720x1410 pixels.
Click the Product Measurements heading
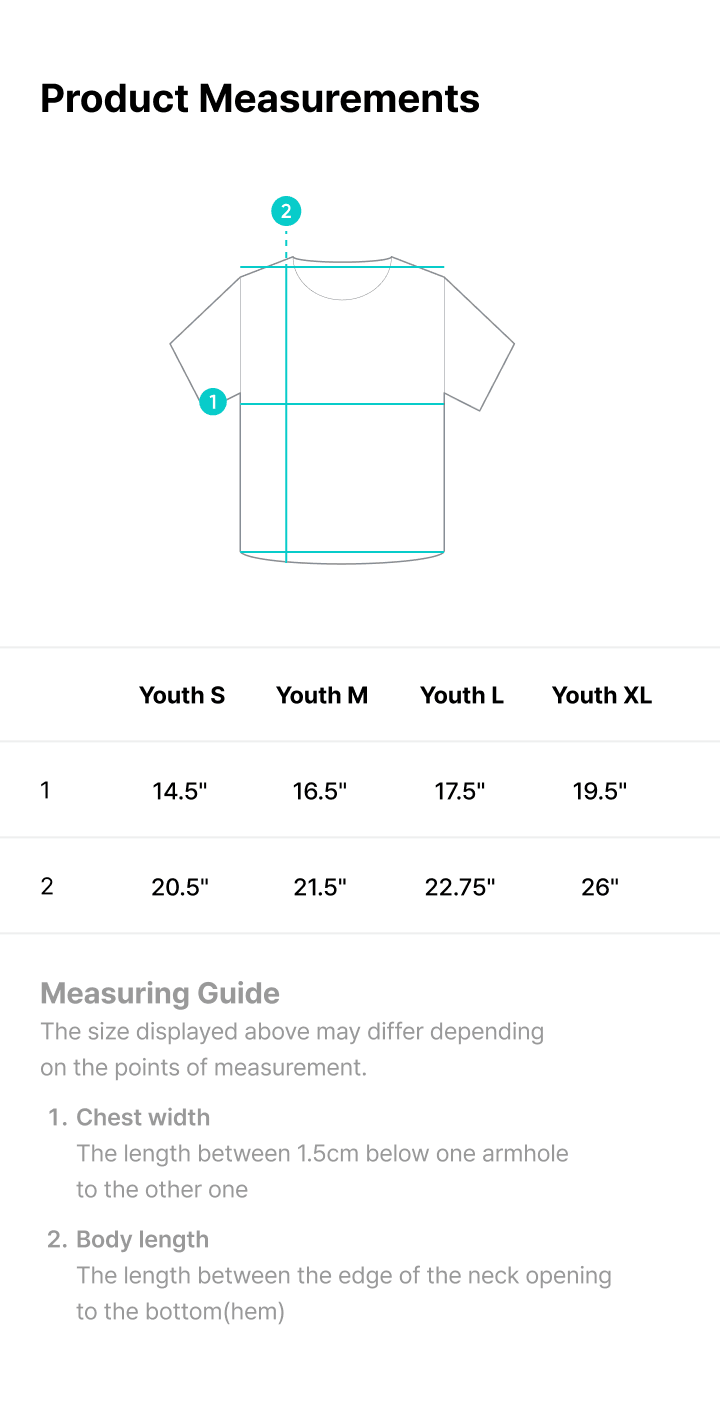(x=260, y=99)
